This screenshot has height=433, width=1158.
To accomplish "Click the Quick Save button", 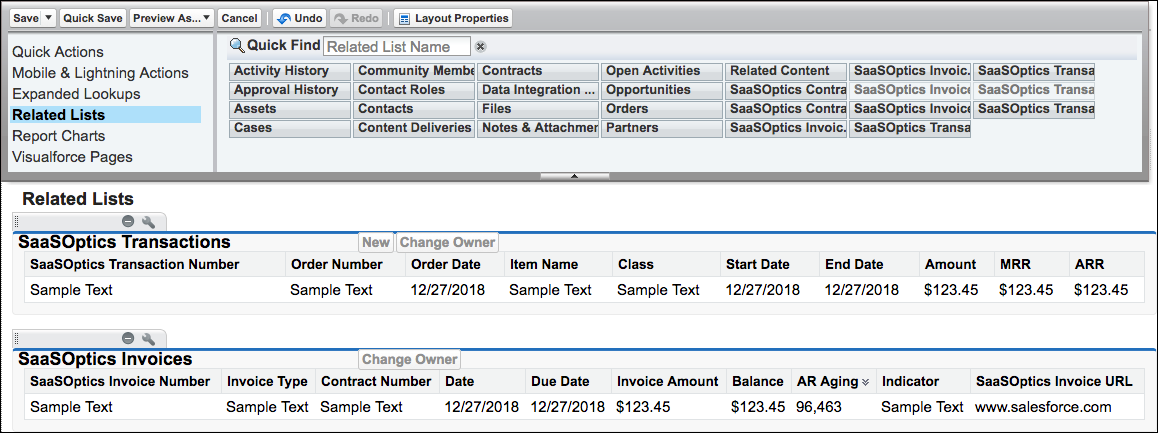I will pyautogui.click(x=93, y=18).
